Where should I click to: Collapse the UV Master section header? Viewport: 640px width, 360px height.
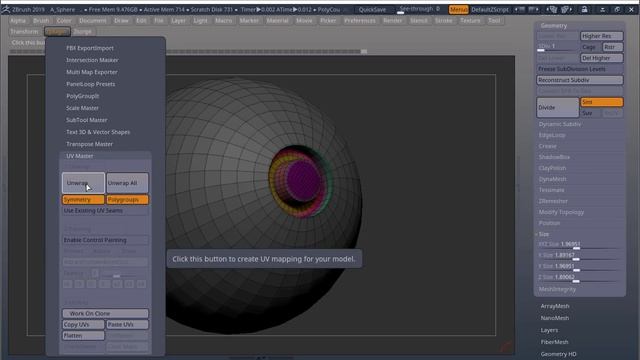[80, 156]
